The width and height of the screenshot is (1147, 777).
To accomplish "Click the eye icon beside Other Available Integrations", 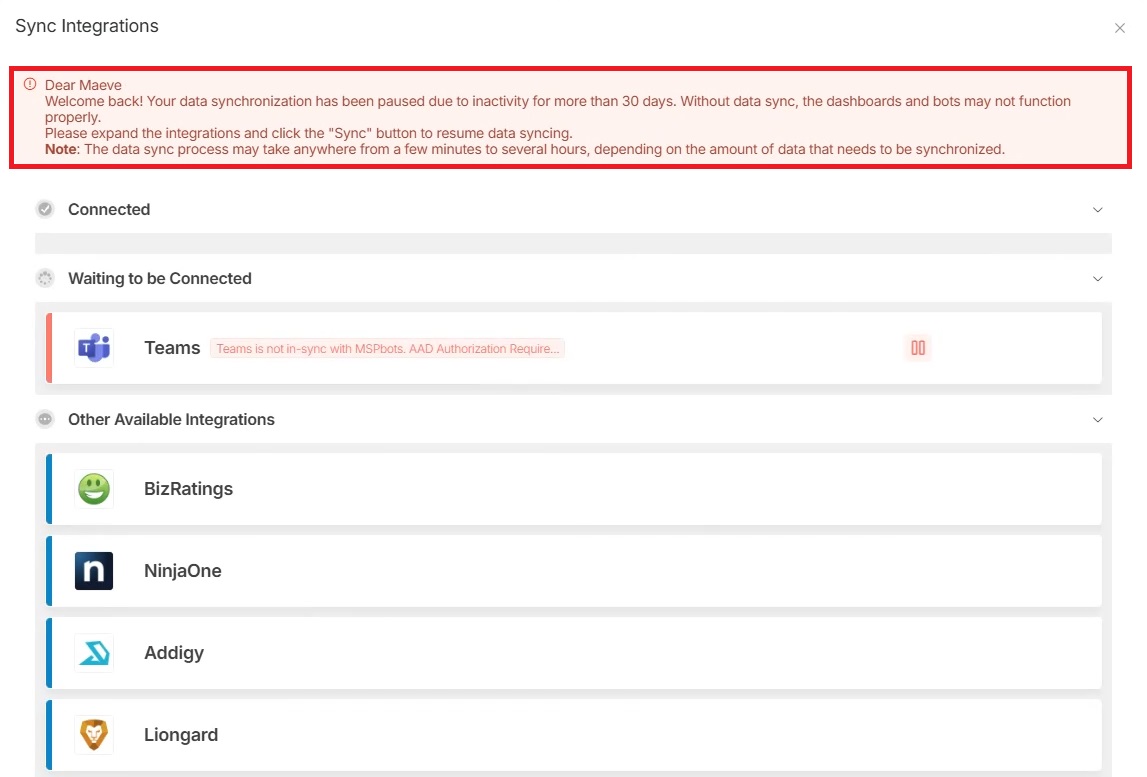I will (45, 419).
